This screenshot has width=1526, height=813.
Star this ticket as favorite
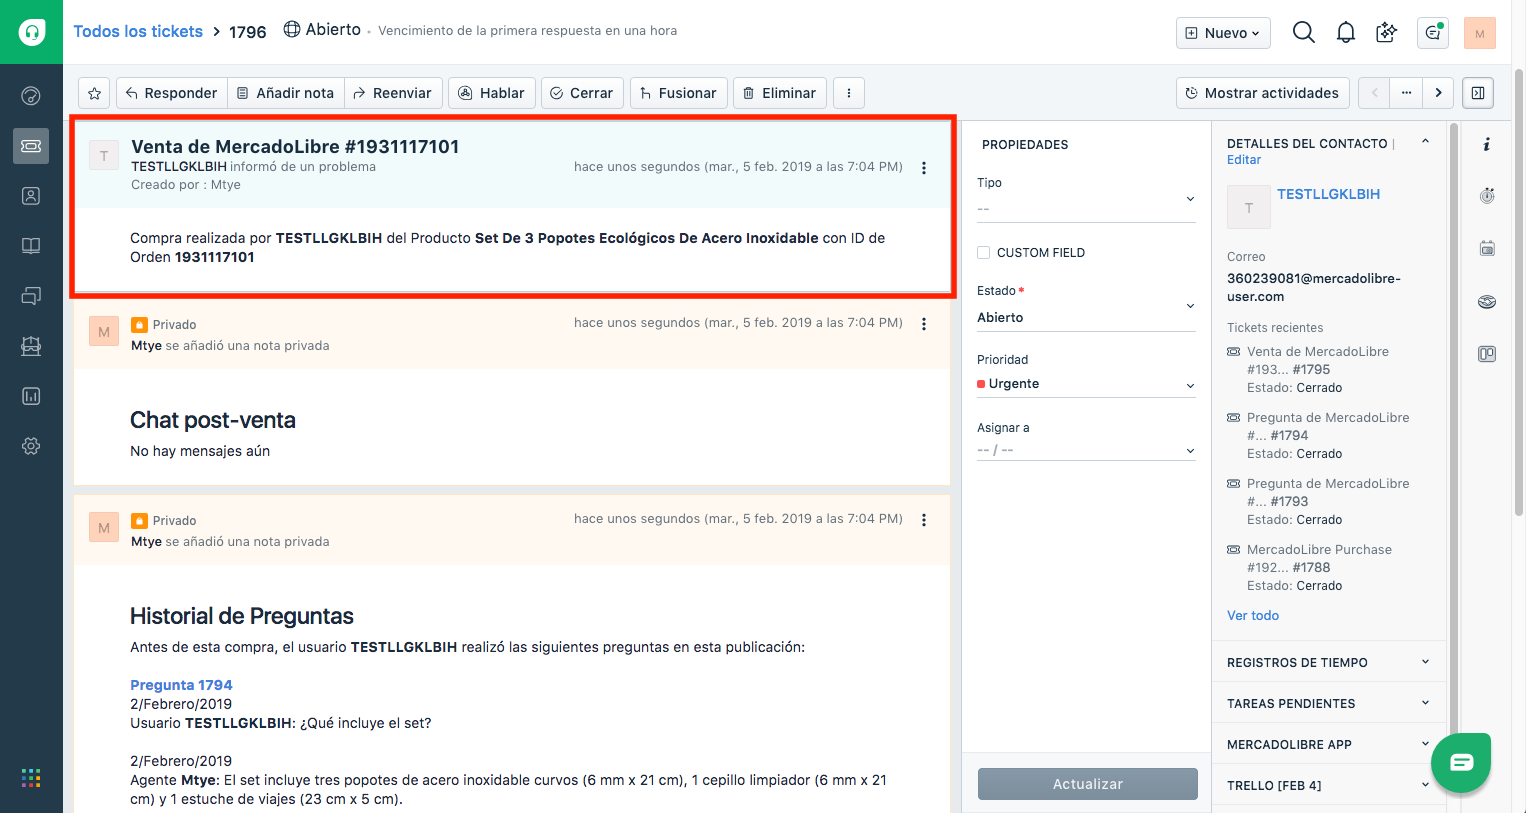pos(94,93)
